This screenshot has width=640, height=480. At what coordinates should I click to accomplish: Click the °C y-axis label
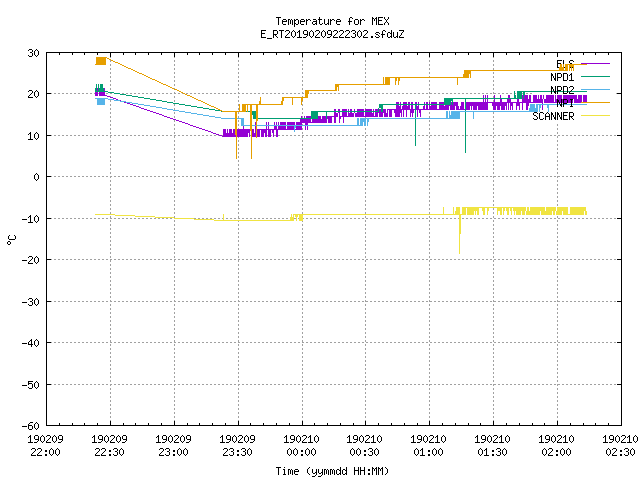12,240
